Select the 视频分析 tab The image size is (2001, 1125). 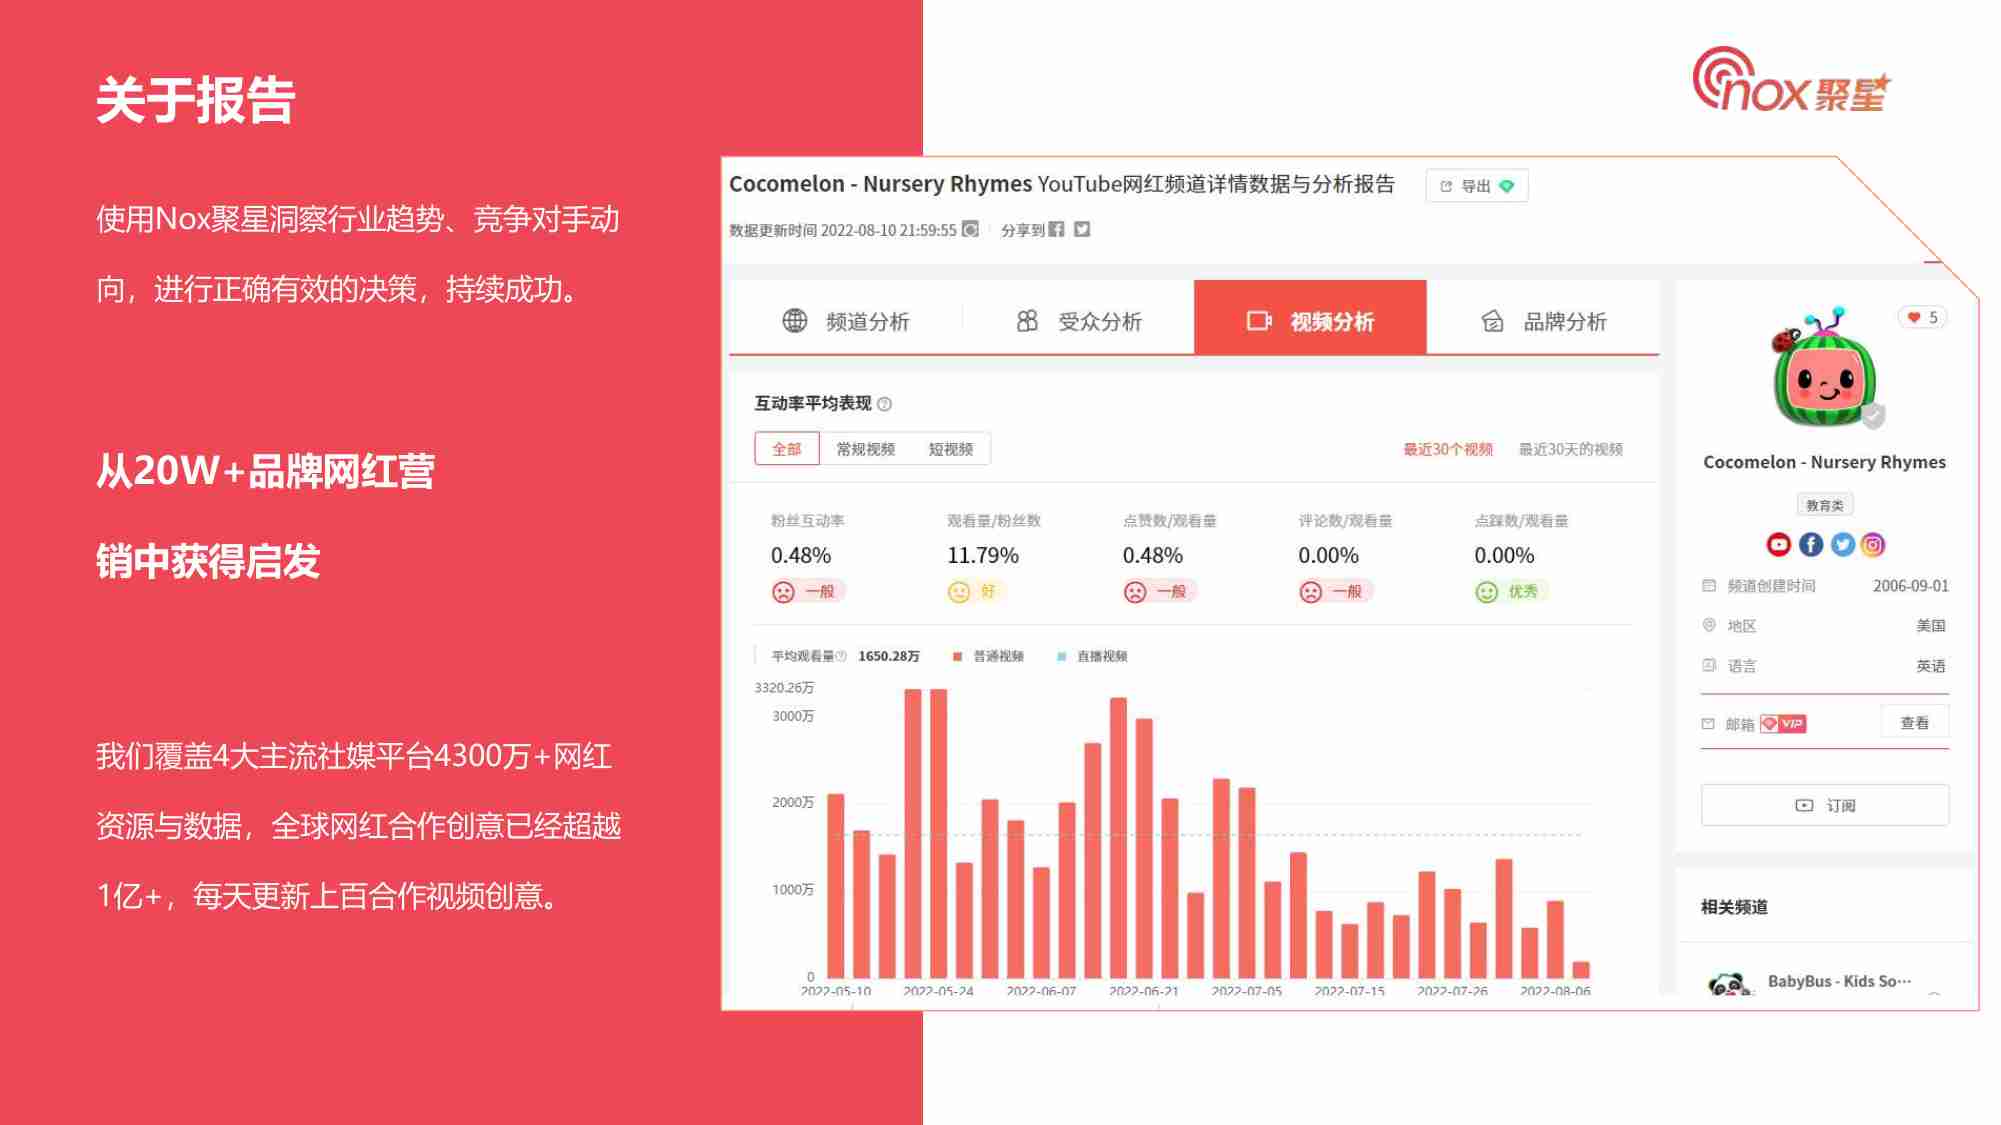click(x=1310, y=319)
